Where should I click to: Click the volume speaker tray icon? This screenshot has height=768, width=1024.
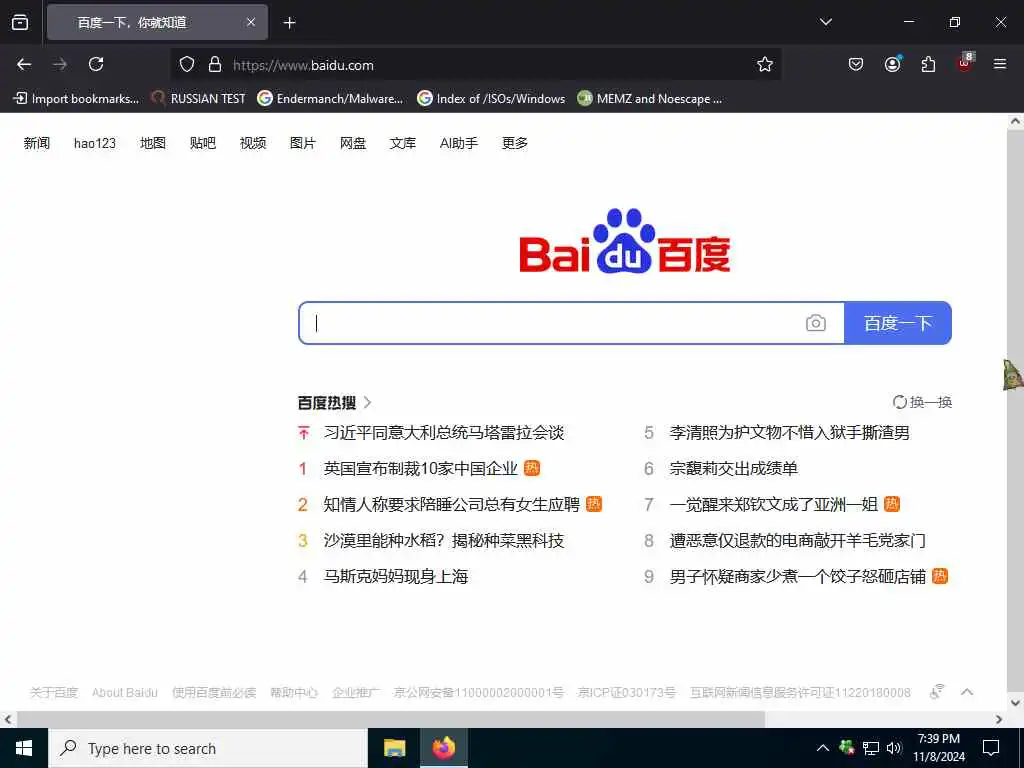tap(894, 748)
